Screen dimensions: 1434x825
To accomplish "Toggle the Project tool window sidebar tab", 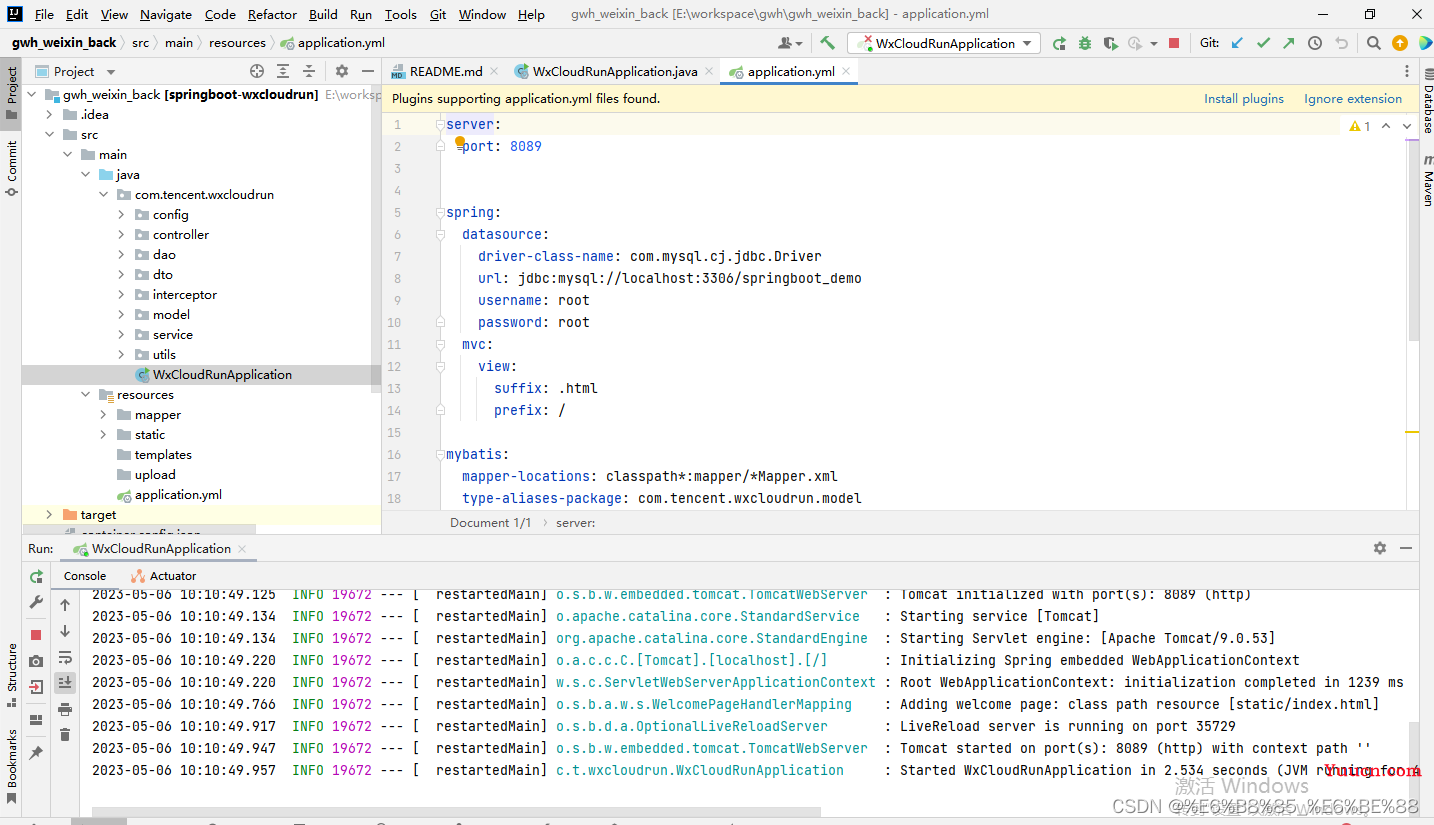I will (11, 93).
